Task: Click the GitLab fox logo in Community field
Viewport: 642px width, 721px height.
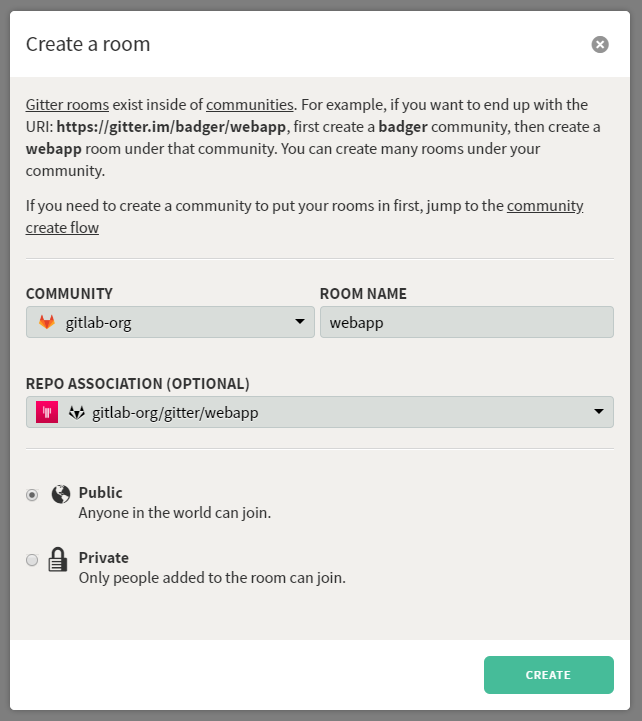Action: pos(46,322)
